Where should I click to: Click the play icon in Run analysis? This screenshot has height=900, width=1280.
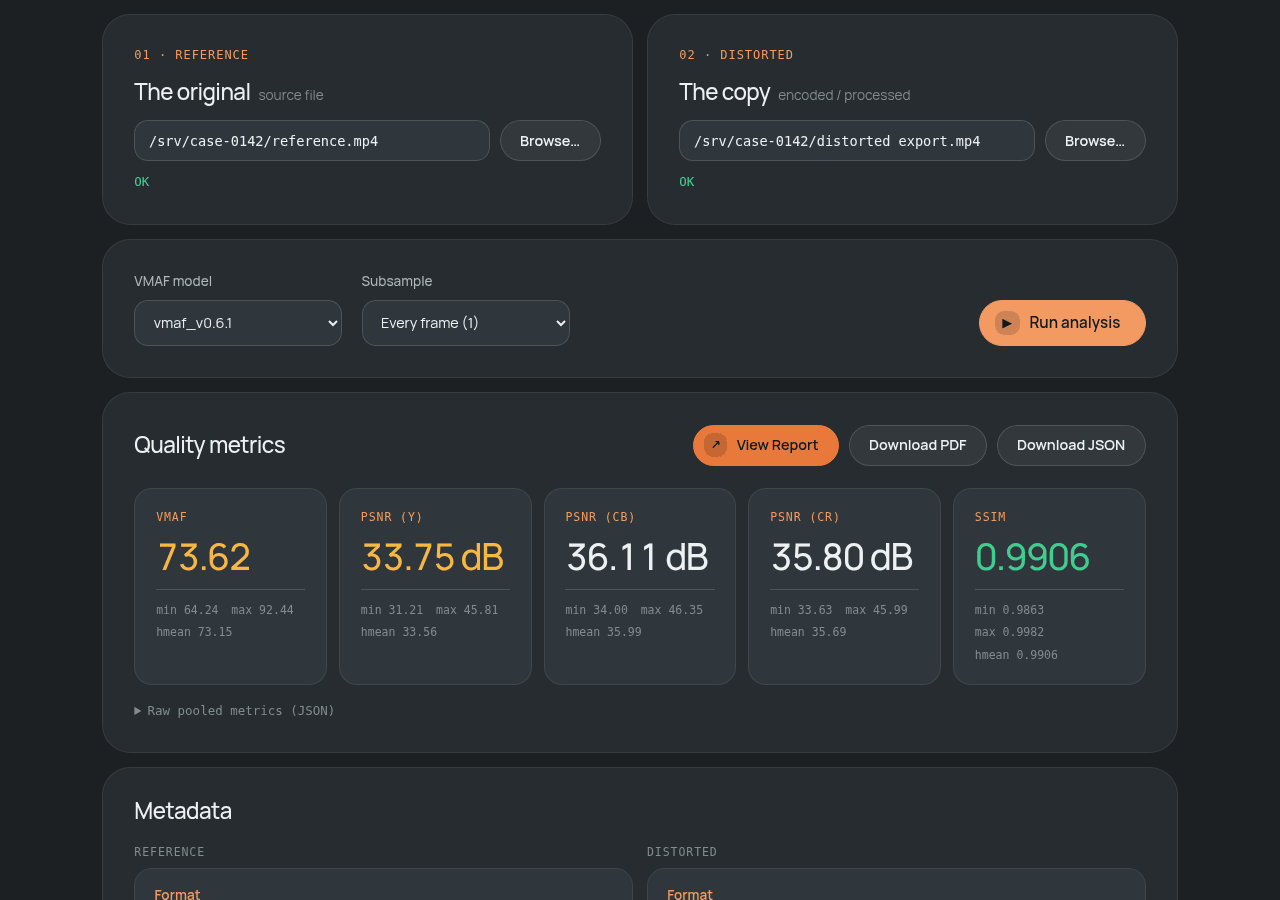(x=1007, y=323)
